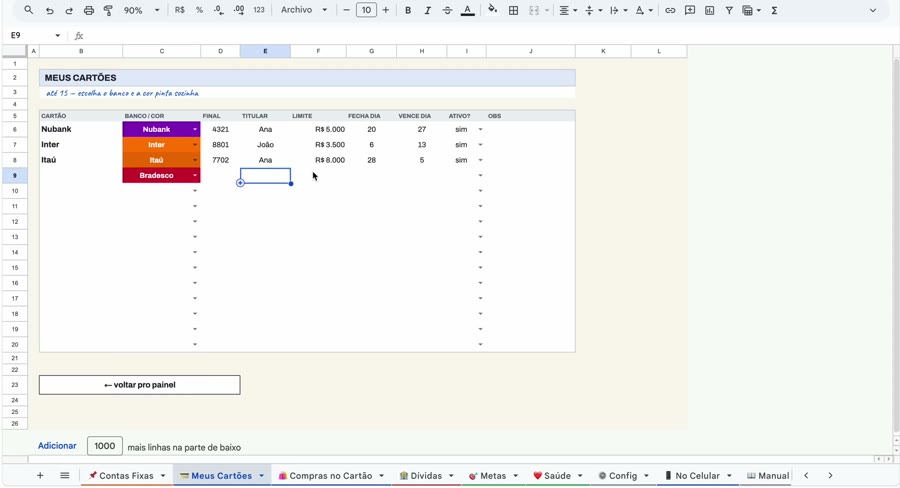Decrease font size with minus button
Image resolution: width=900 pixels, height=488 pixels.
[346, 10]
